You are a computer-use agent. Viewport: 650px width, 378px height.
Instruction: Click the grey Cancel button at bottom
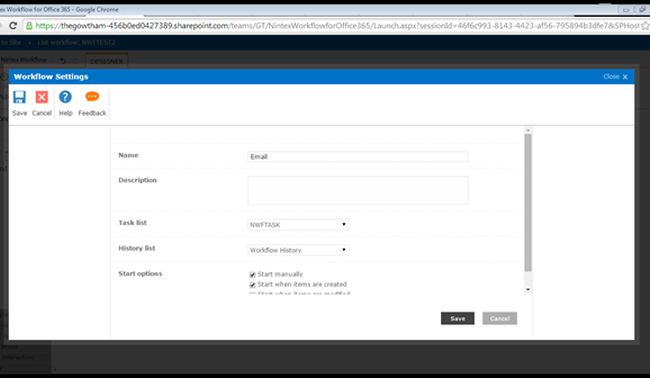[x=500, y=318]
